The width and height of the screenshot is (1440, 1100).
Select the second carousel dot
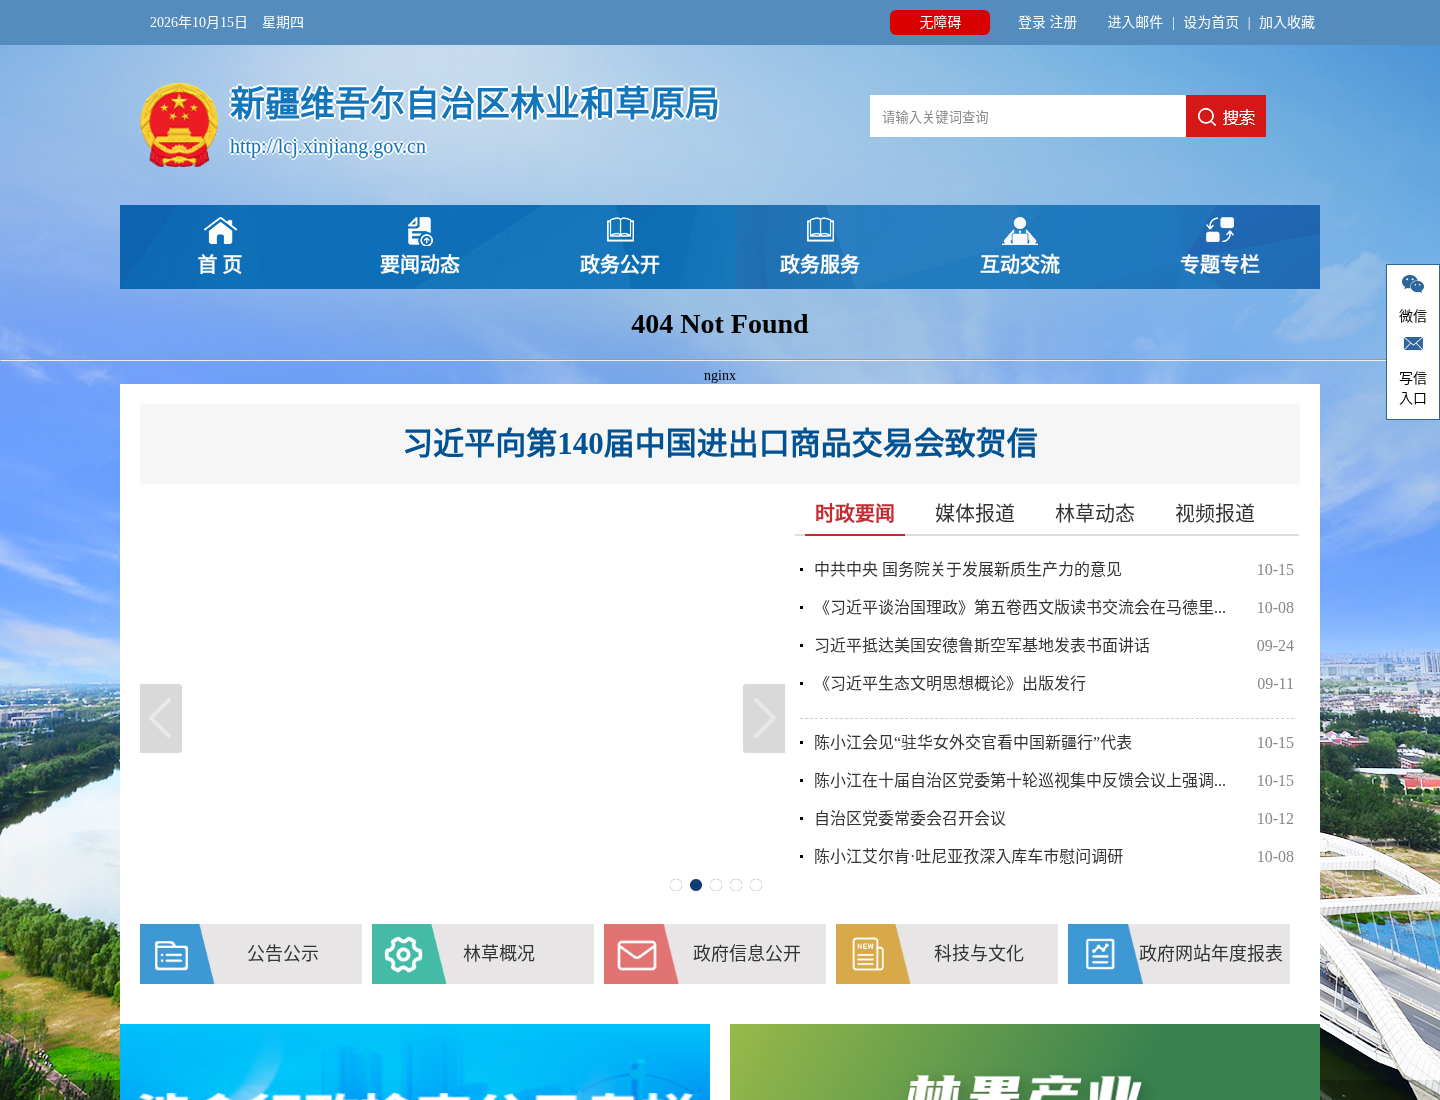696,885
